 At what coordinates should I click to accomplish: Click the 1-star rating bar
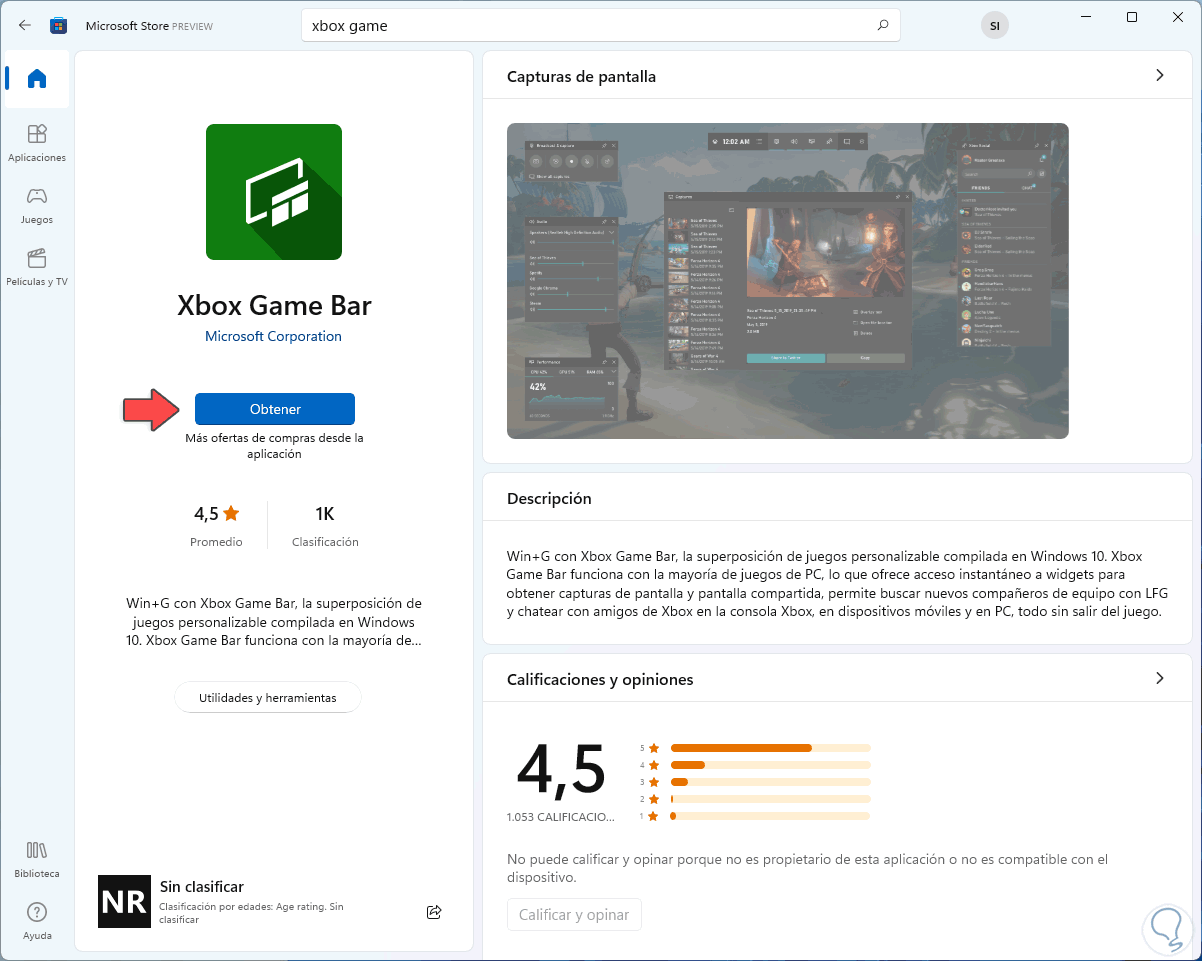point(771,816)
